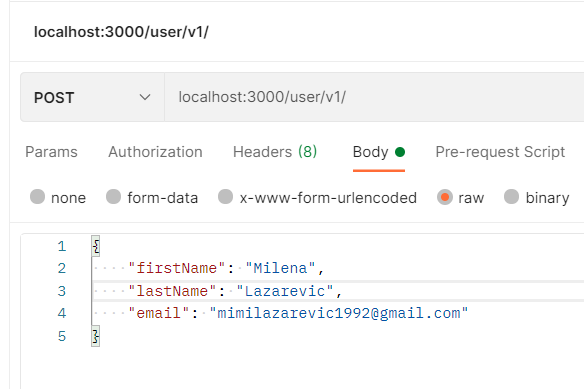The image size is (584, 389).
Task: Select the Body tab
Action: point(379,152)
